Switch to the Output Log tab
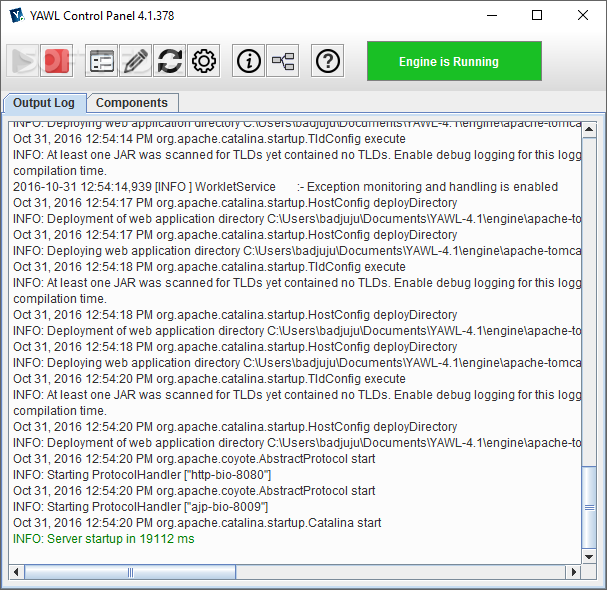 click(44, 103)
